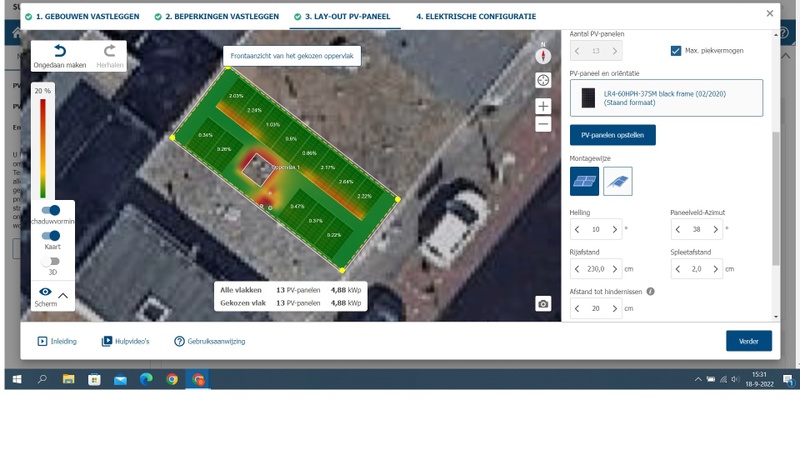The image size is (800, 450).
Task: Toggle the Kaart switch
Action: (51, 236)
